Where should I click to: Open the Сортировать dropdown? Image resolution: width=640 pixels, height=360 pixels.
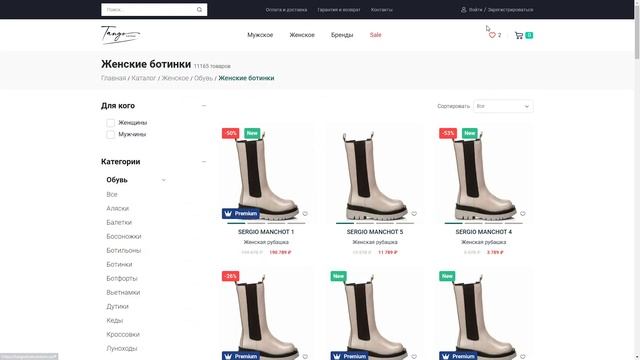(503, 106)
